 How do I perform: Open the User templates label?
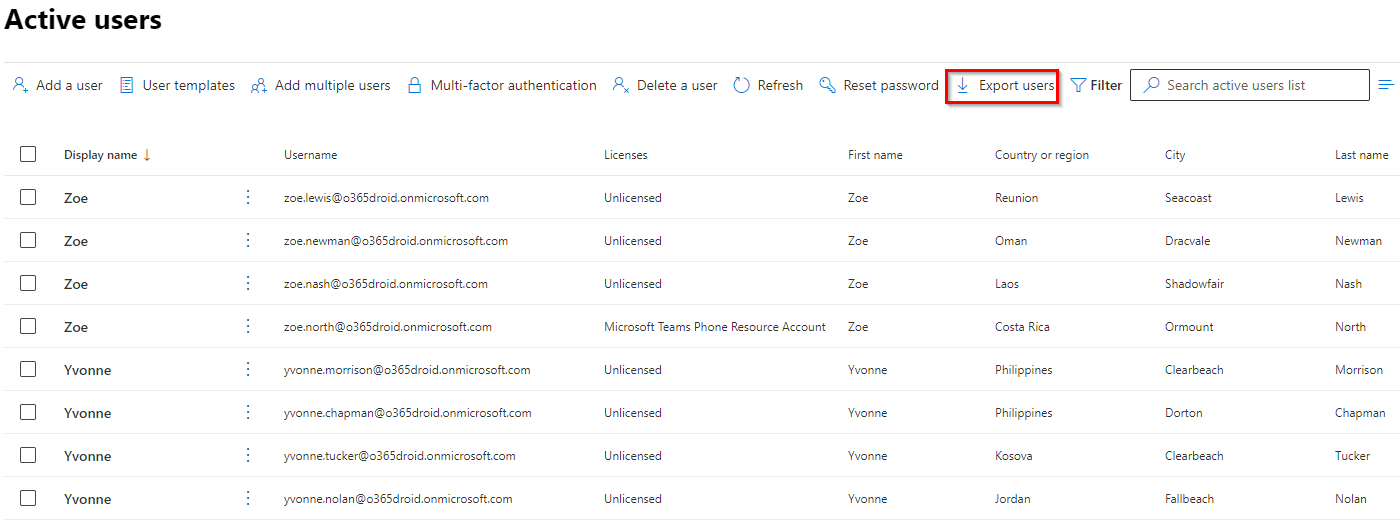tap(189, 85)
